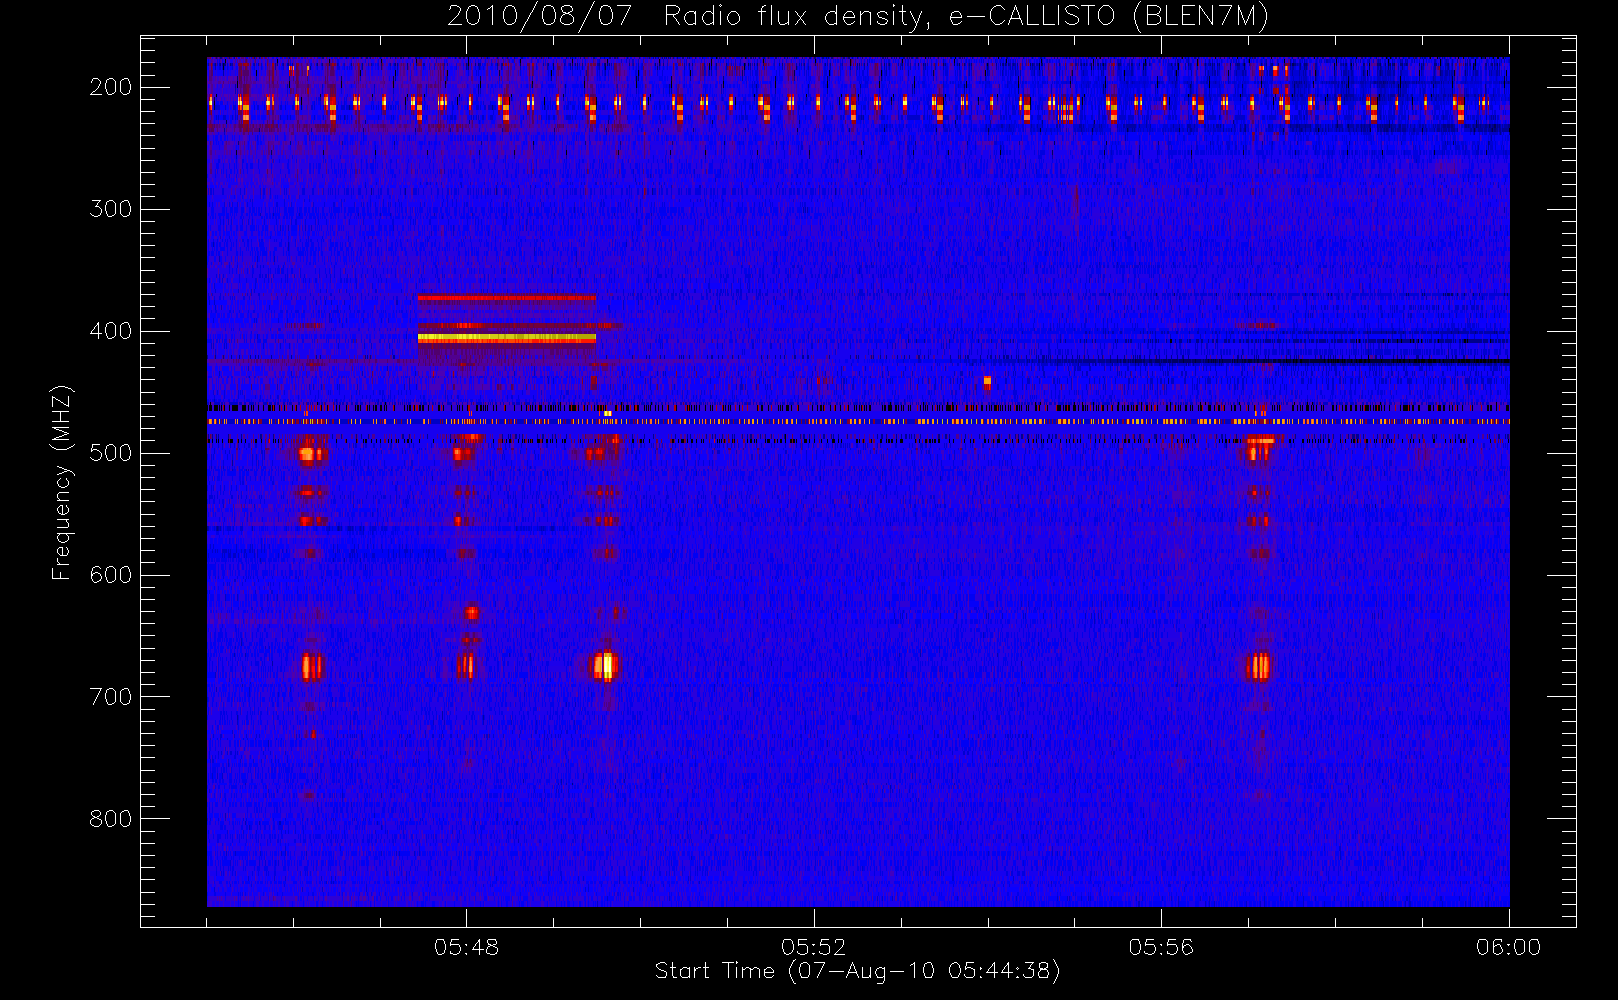This screenshot has width=1618, height=1000.
Task: Click the 'Frequency (MHz)' axis label
Action: (x=62, y=482)
